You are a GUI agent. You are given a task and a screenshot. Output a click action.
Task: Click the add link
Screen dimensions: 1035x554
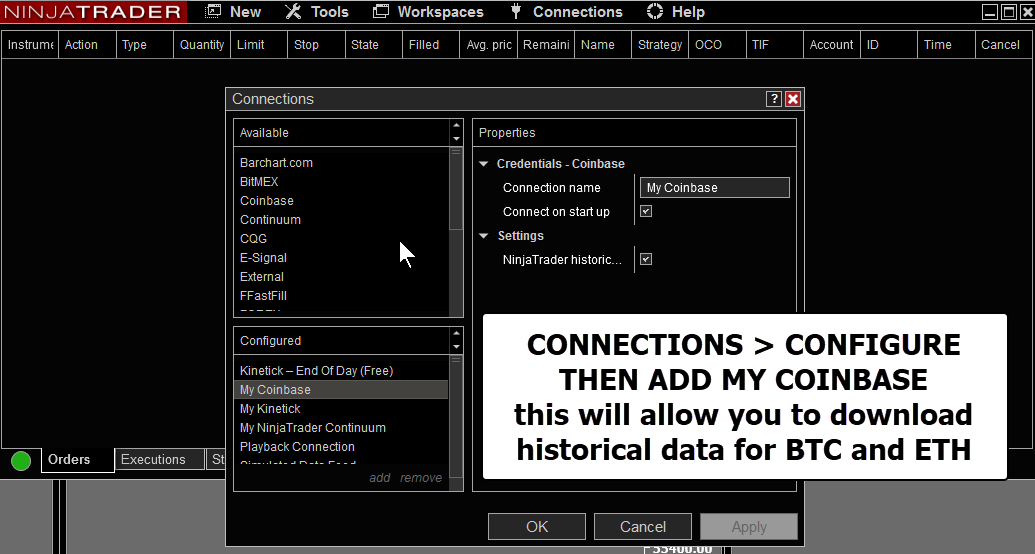click(x=380, y=477)
